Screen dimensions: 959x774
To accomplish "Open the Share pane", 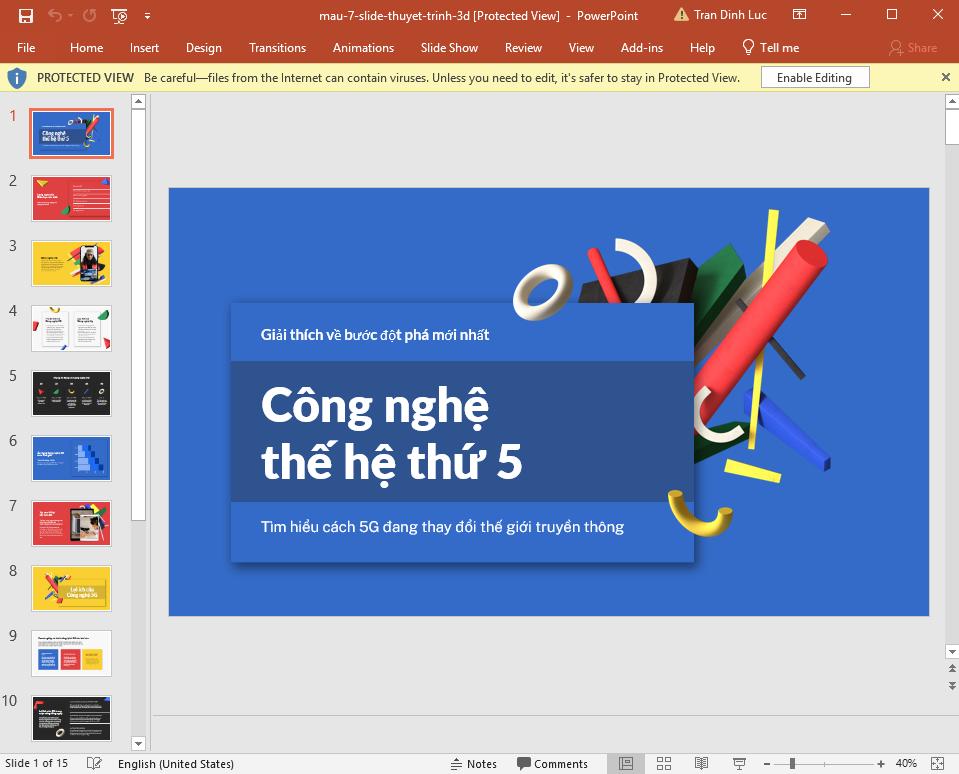I will coord(911,47).
